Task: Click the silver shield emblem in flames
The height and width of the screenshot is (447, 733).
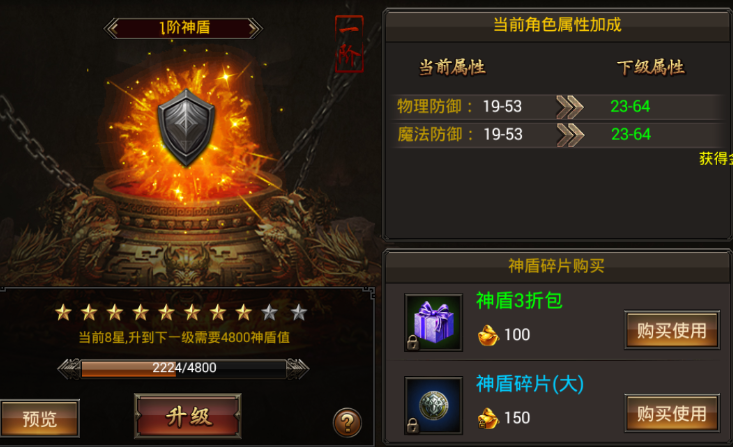Action: pyautogui.click(x=186, y=128)
